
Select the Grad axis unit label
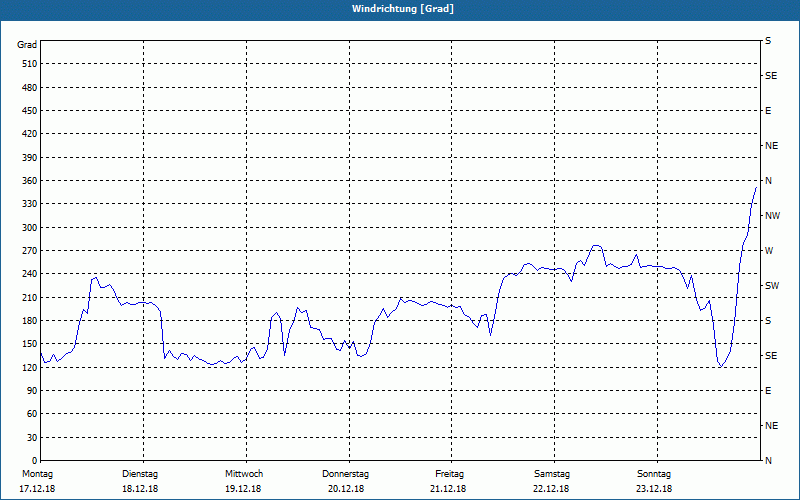27,45
